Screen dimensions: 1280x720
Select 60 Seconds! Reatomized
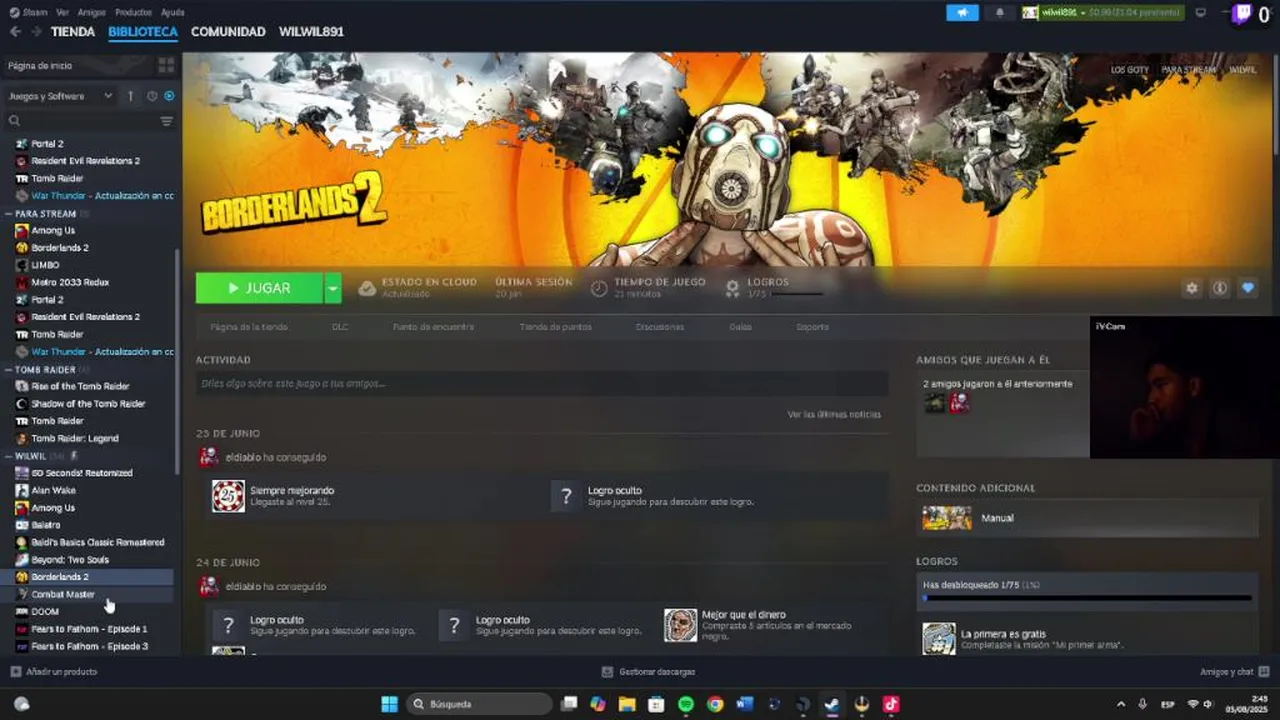(x=82, y=473)
